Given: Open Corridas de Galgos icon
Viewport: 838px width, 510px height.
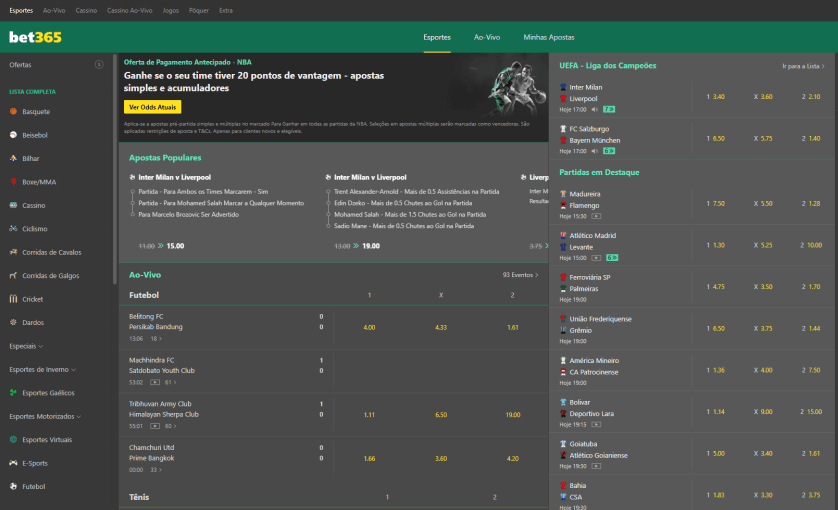Looking at the screenshot, I should [x=13, y=275].
